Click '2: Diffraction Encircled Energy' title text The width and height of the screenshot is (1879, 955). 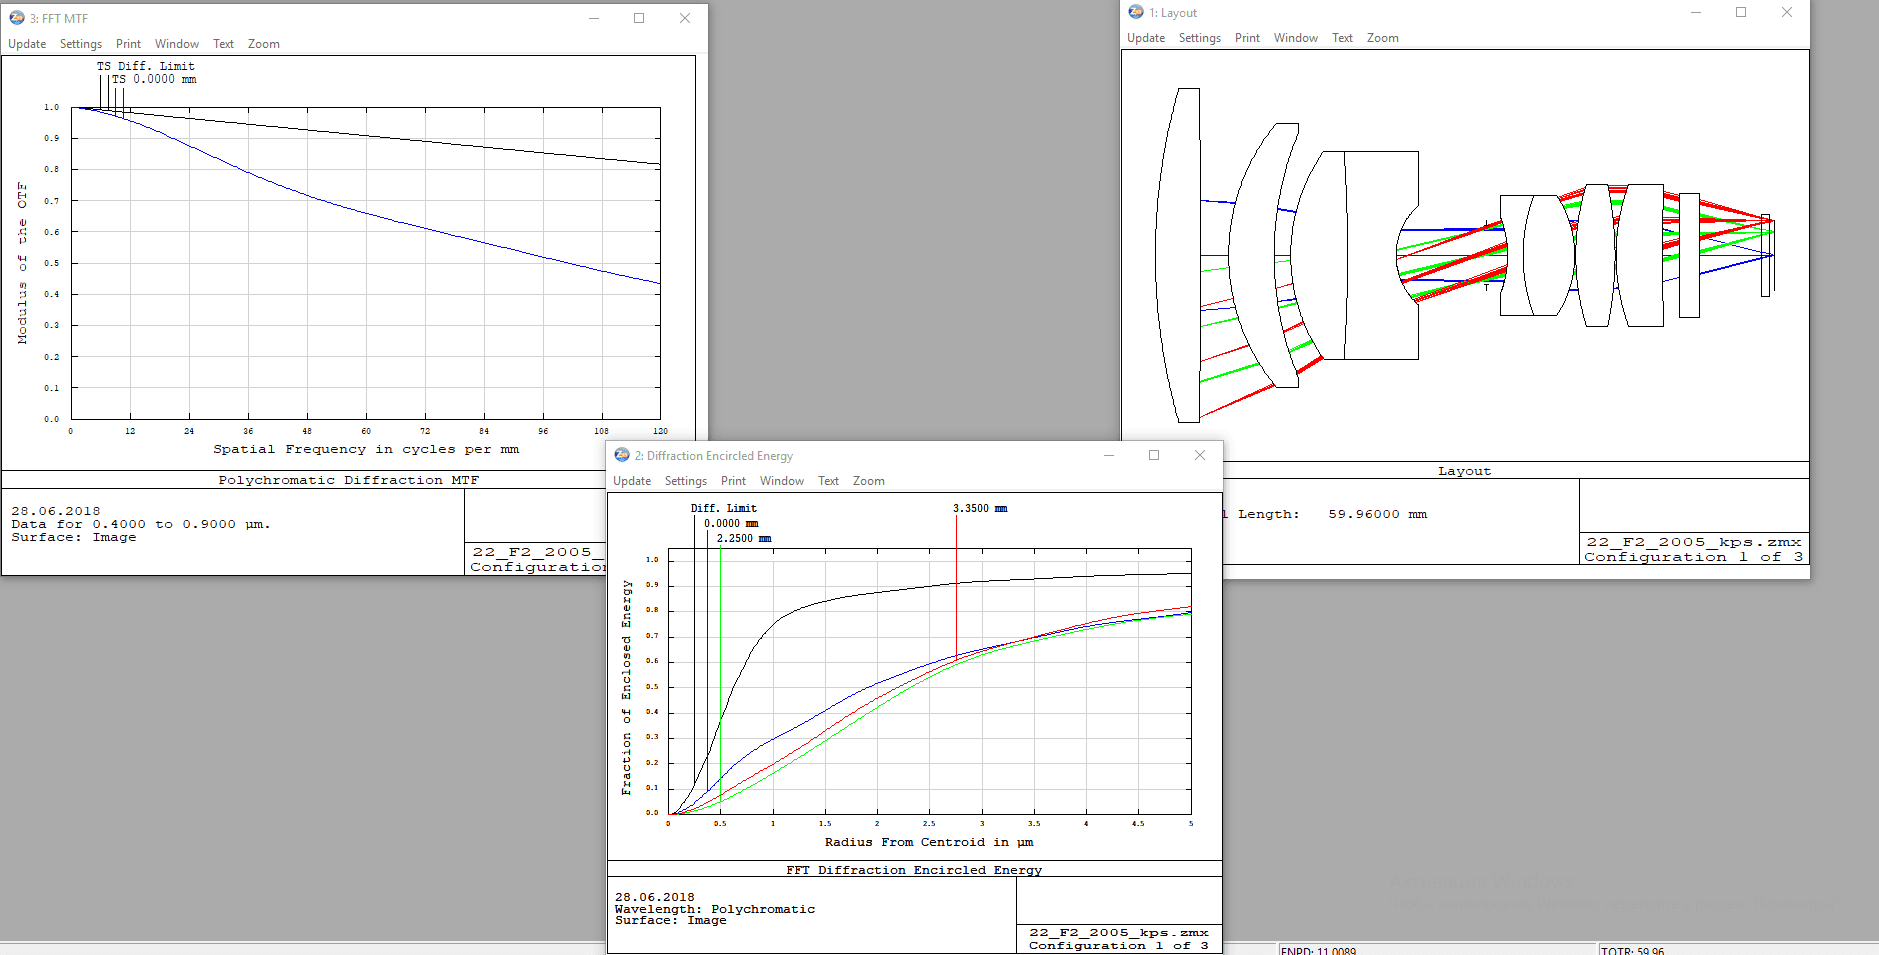pyautogui.click(x=714, y=456)
